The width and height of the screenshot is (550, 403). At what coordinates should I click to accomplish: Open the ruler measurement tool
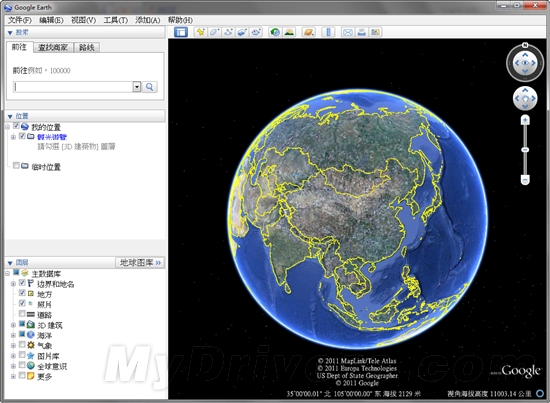coord(328,32)
